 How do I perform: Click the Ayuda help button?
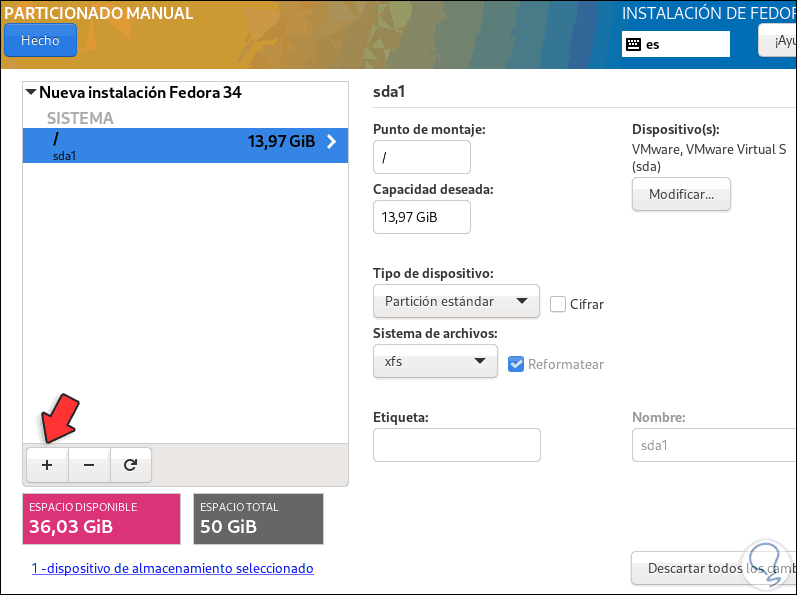[778, 41]
